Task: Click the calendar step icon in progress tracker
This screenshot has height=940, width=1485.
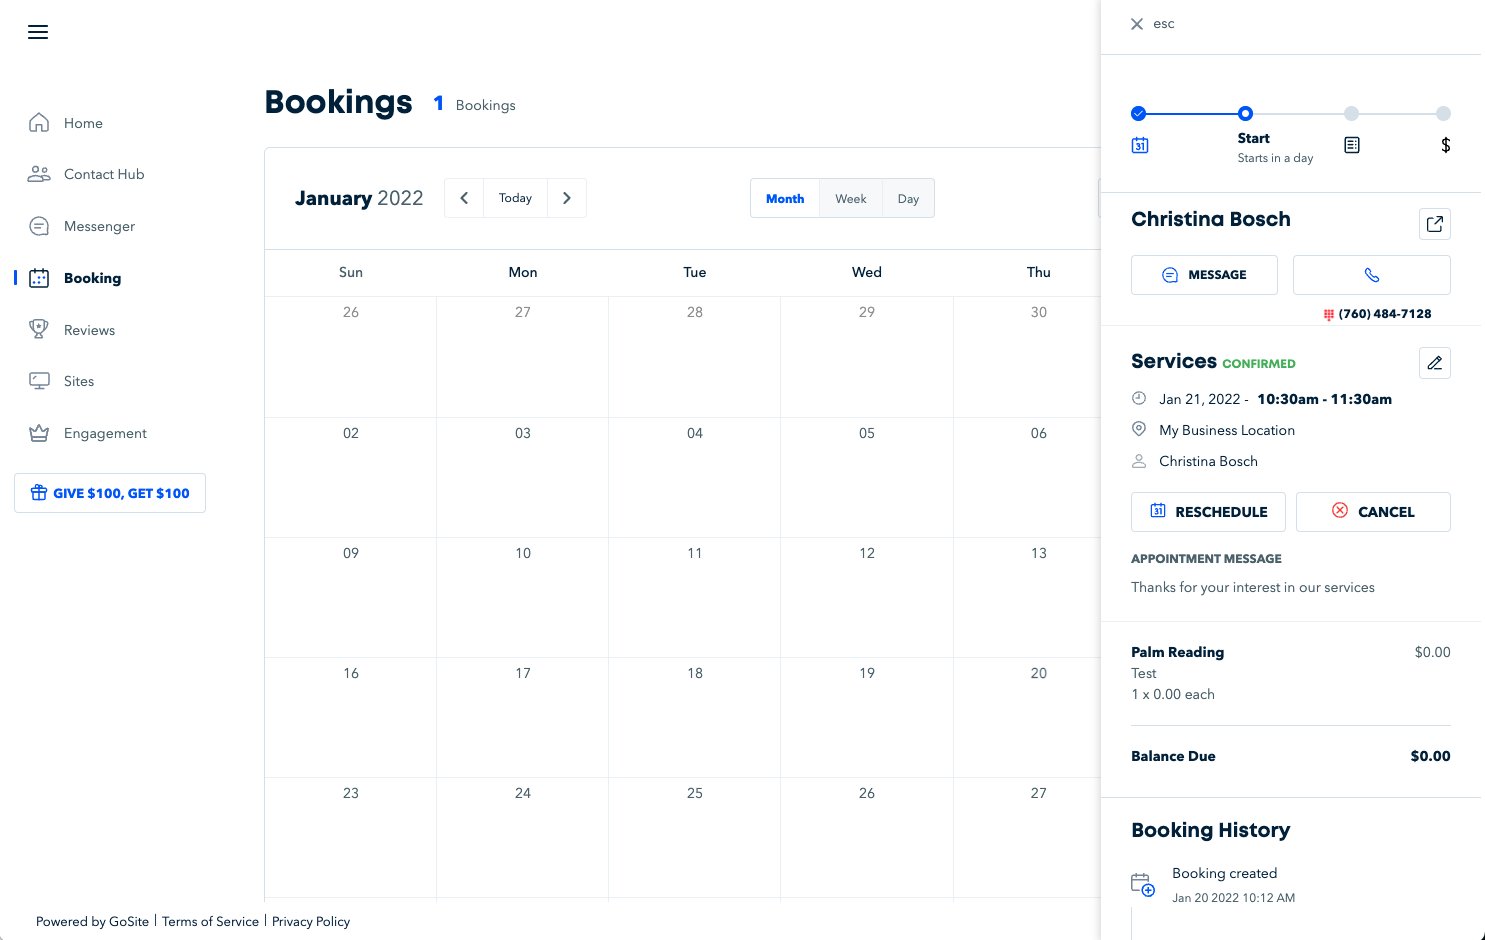Action: coord(1140,145)
